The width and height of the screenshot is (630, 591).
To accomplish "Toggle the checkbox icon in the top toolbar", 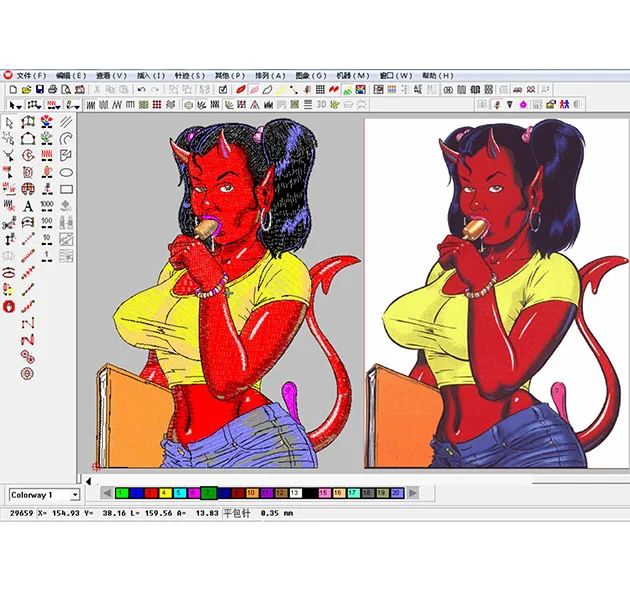I will 223,90.
